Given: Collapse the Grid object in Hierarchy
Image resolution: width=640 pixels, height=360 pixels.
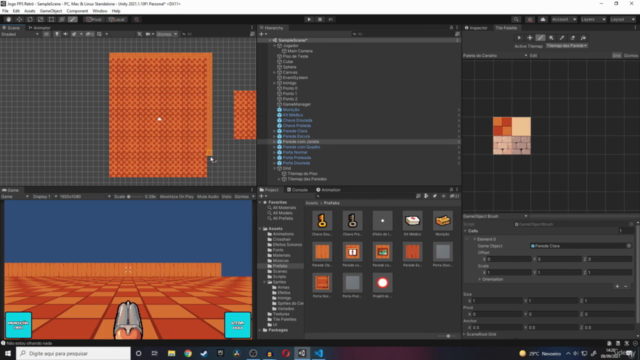Looking at the screenshot, I should [x=275, y=169].
